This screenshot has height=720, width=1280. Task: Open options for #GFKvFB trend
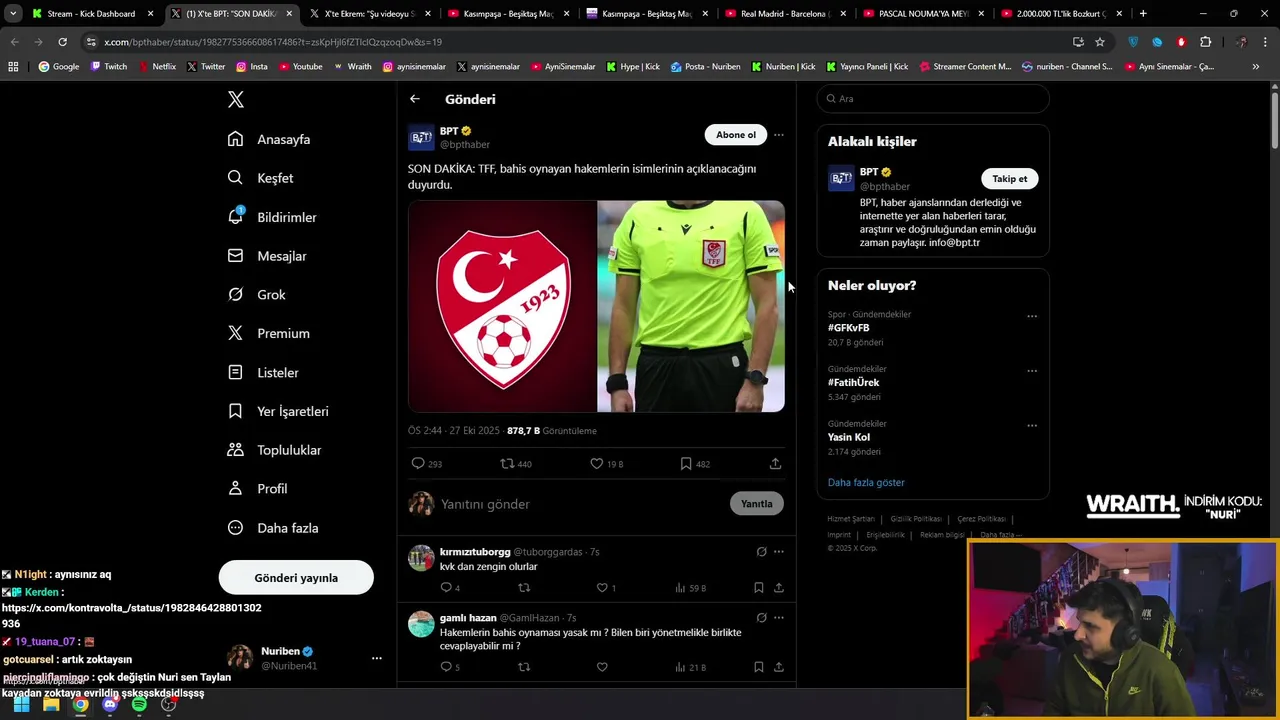pos(1032,316)
